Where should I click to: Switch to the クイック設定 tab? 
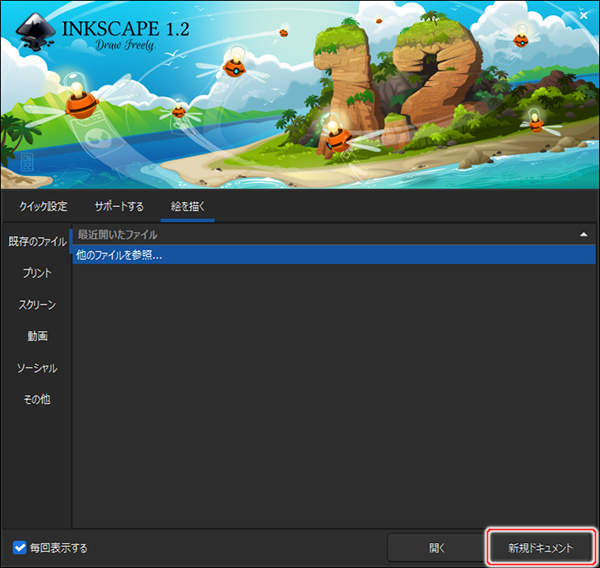coord(43,207)
